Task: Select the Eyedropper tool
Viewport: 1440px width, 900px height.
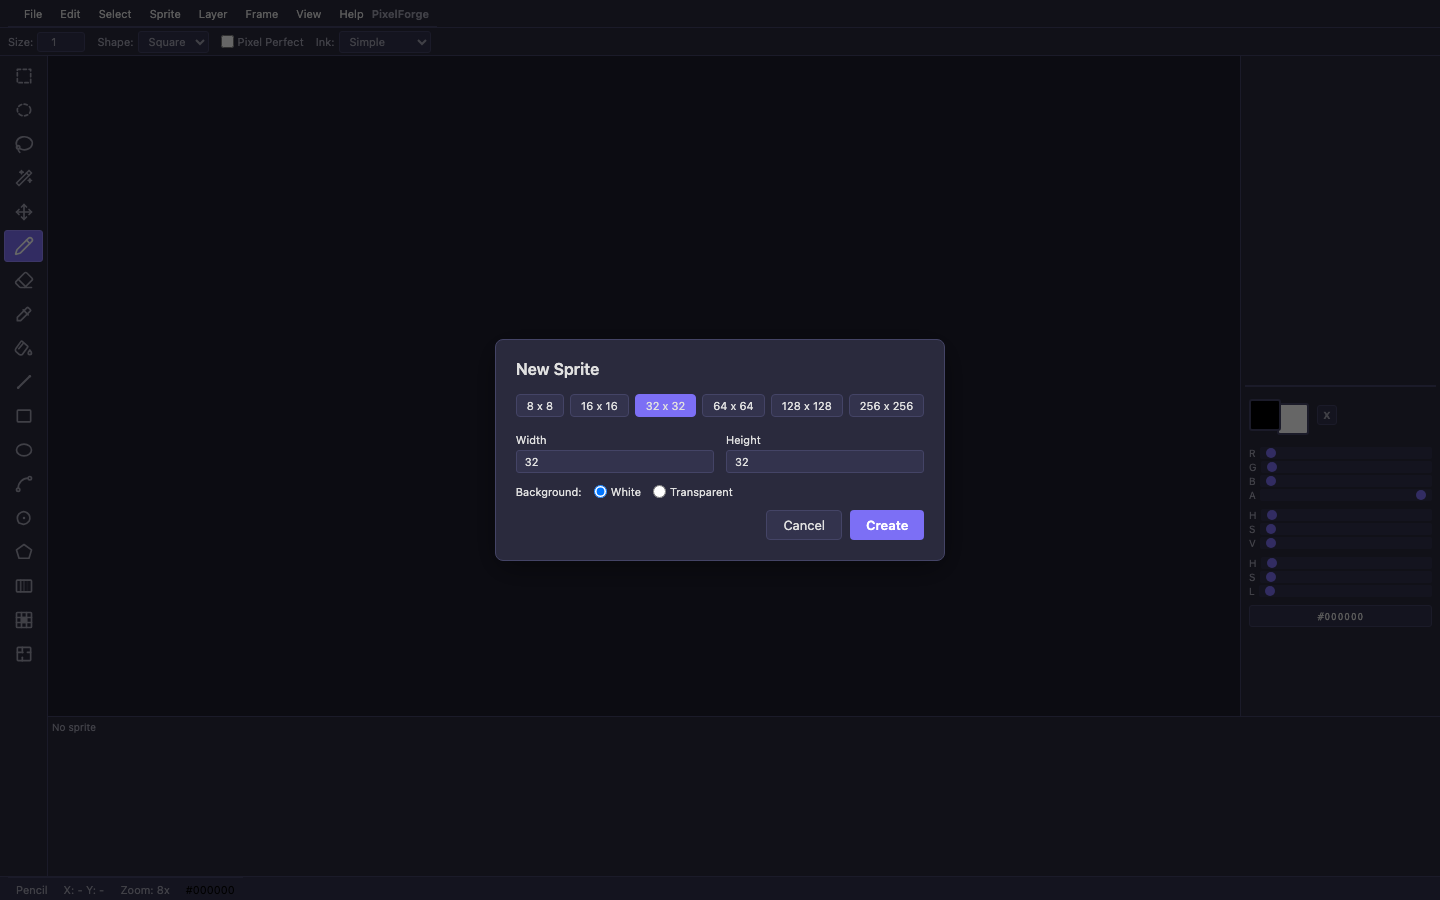Action: (x=24, y=314)
